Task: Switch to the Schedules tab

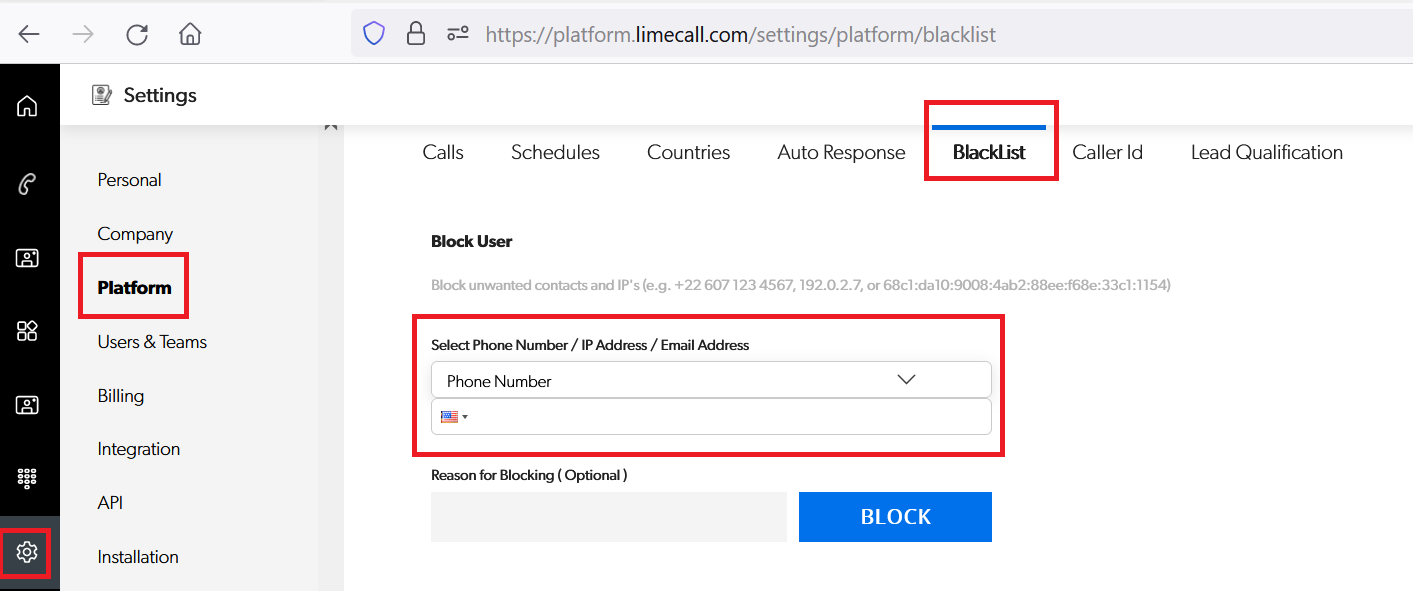Action: (x=555, y=153)
